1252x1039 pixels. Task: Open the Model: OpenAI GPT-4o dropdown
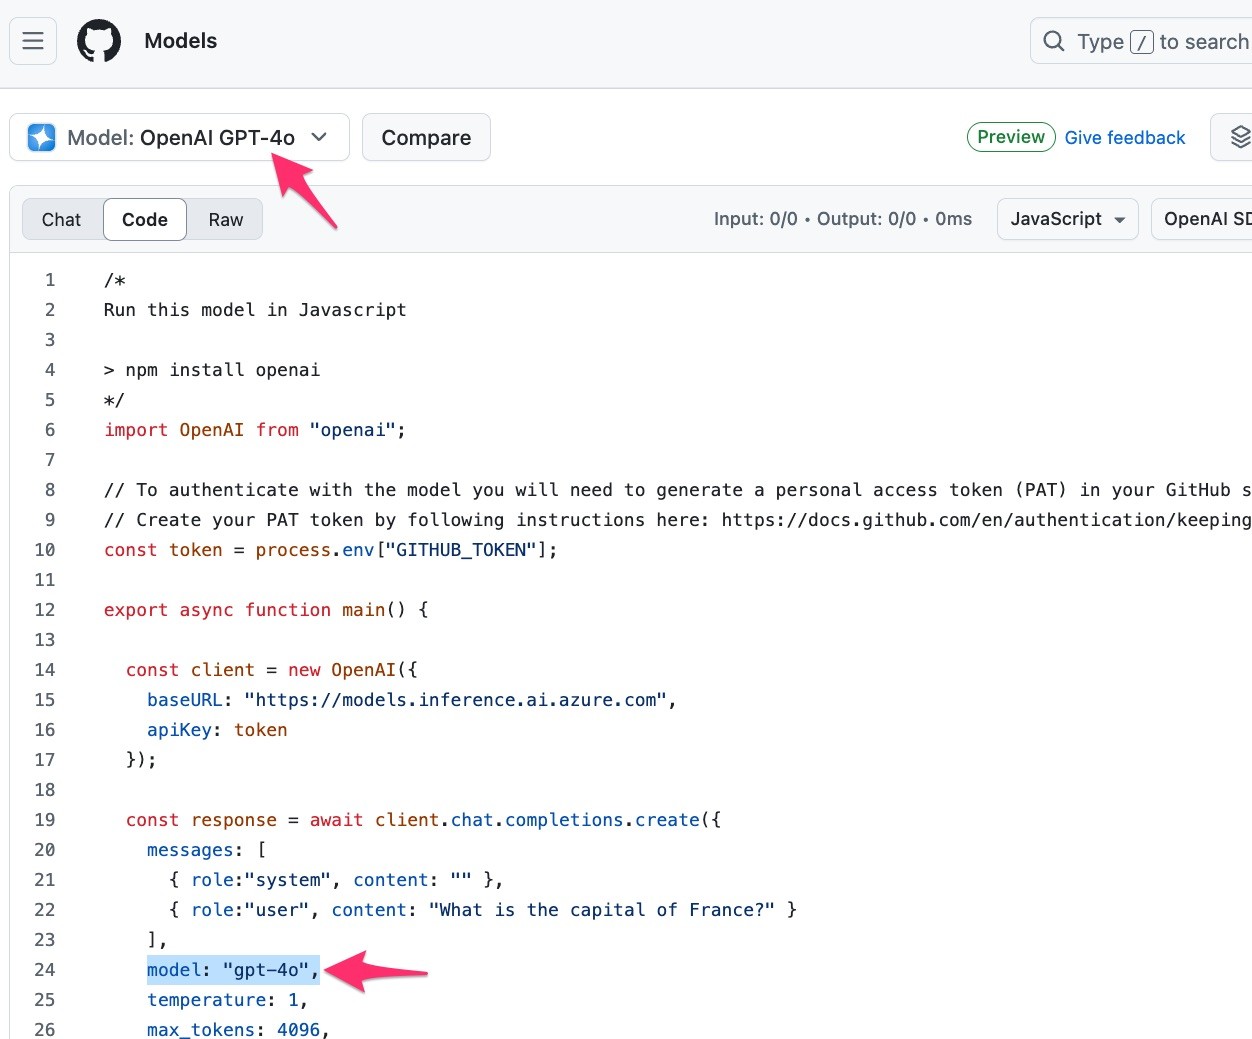click(x=179, y=137)
